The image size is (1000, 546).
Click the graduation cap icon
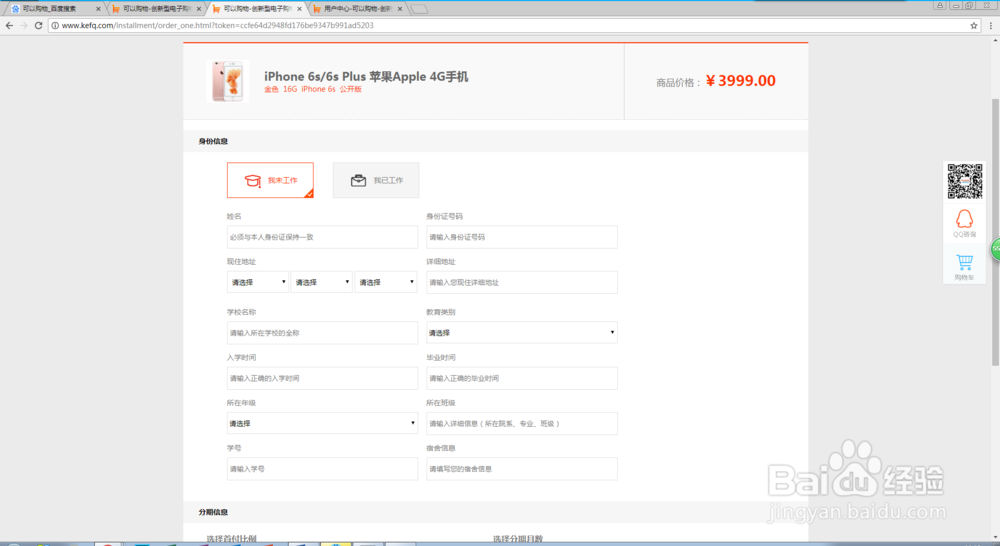253,181
